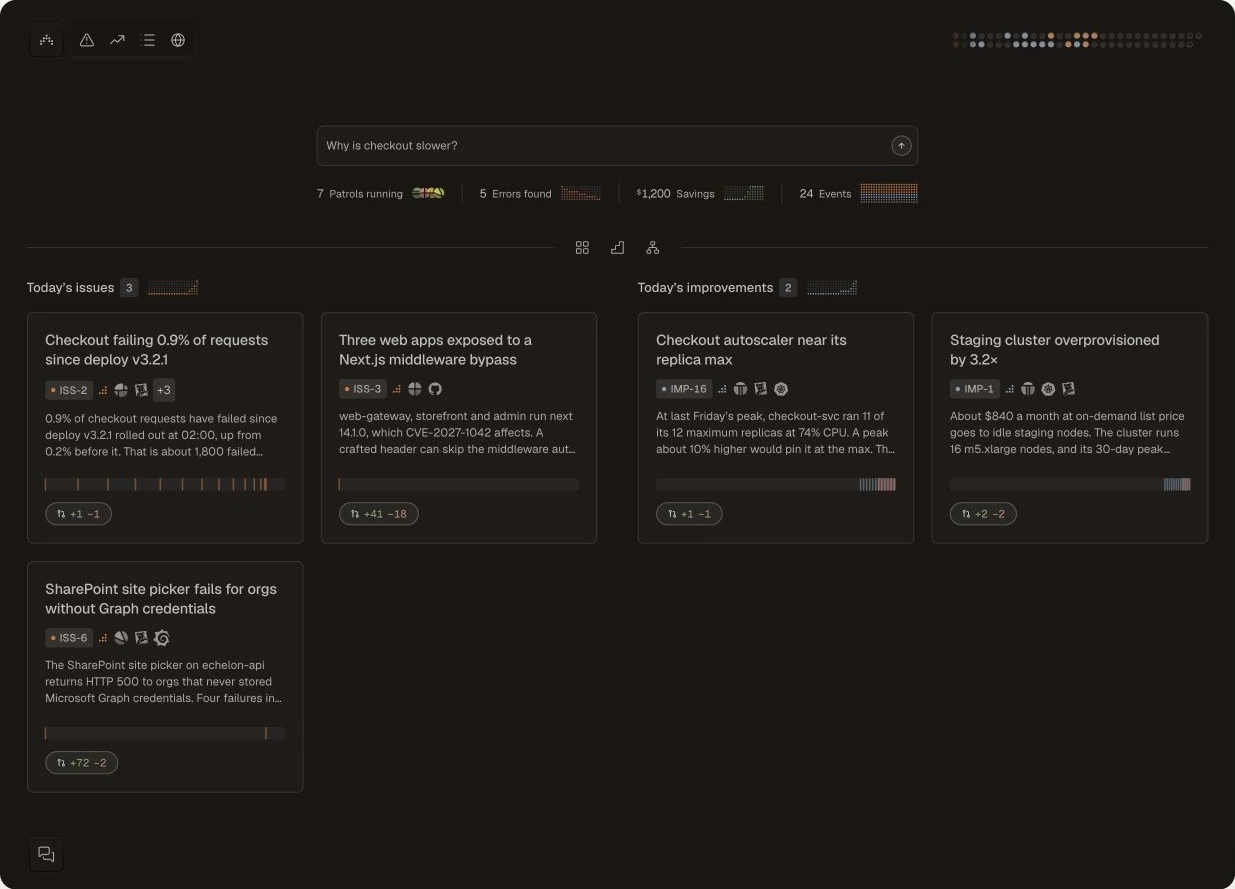Image resolution: width=1235 pixels, height=889 pixels.
Task: Click the IMP-16 improvement tag
Action: click(684, 389)
